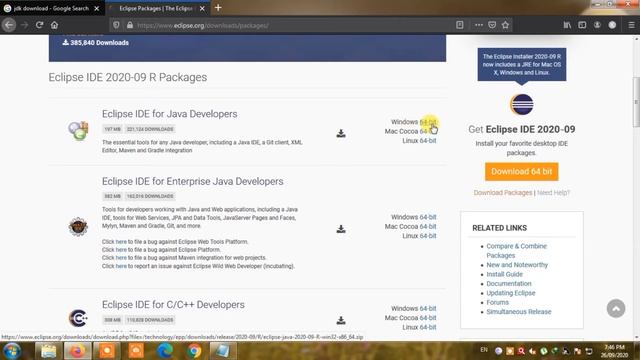This screenshot has height=360, width=640.
Task: Click 'here' link for Maven integration bug
Action: (121, 258)
